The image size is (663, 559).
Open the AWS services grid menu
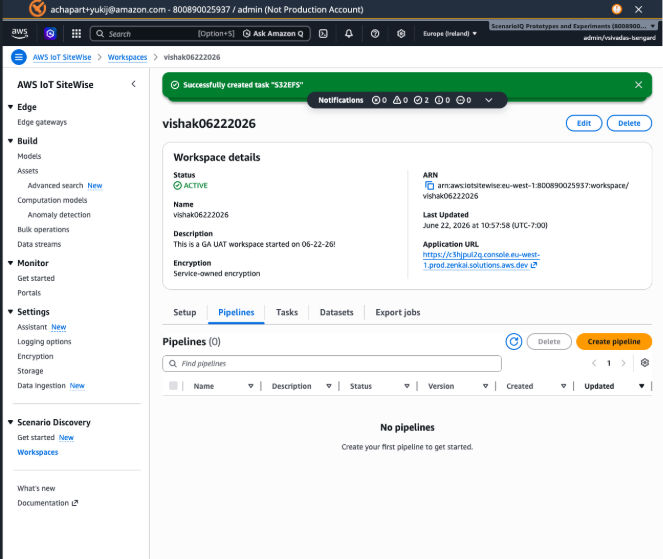[x=77, y=33]
